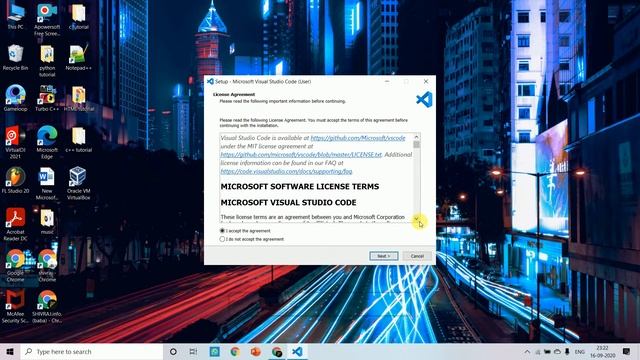Viewport: 640px width, 360px height.
Task: Launch the Google Chrome desktop shortcut
Action: [15, 266]
